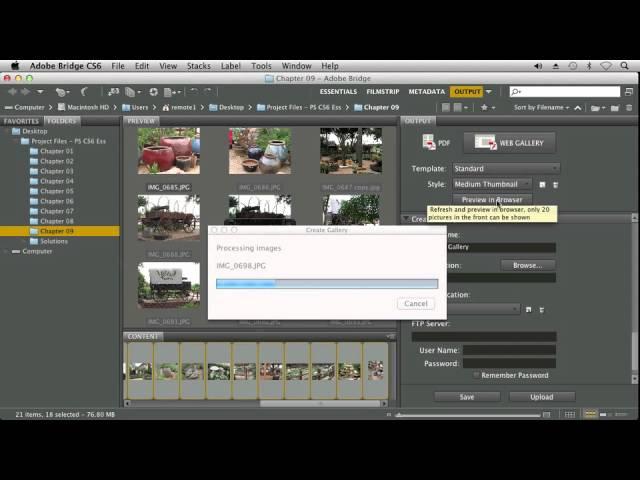Open the Sort by Filename dropdown
This screenshot has height=480, width=640.
(541, 107)
